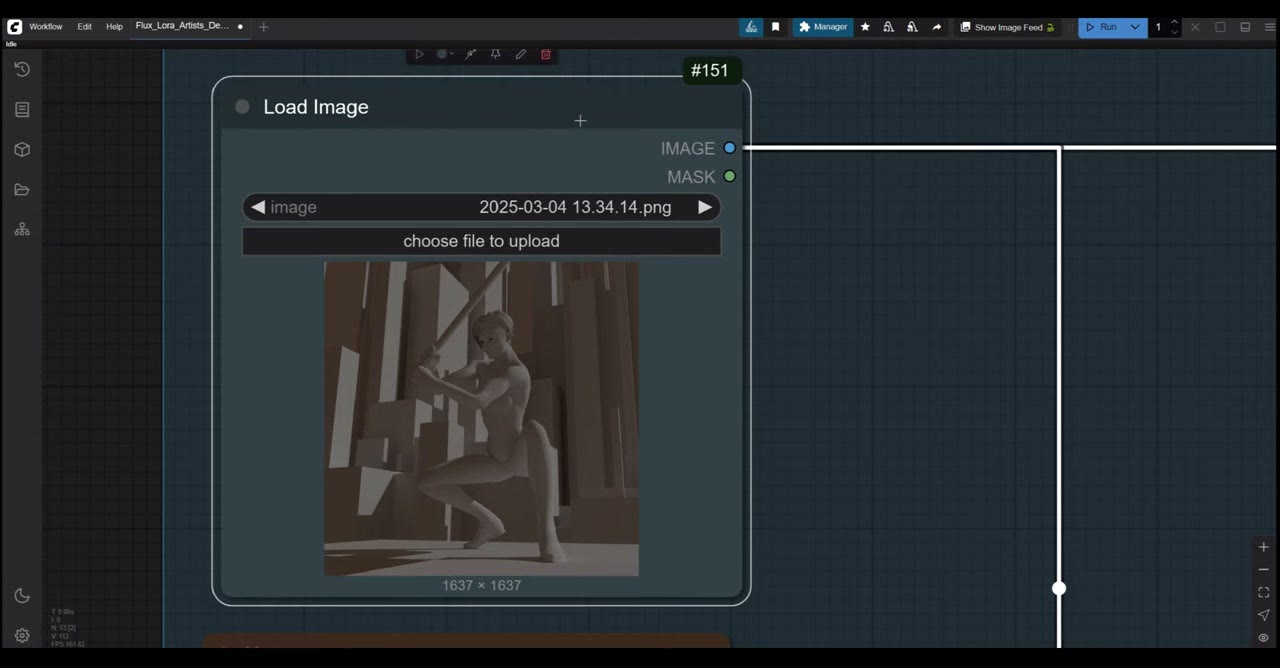Open the Edit menu

tap(85, 27)
